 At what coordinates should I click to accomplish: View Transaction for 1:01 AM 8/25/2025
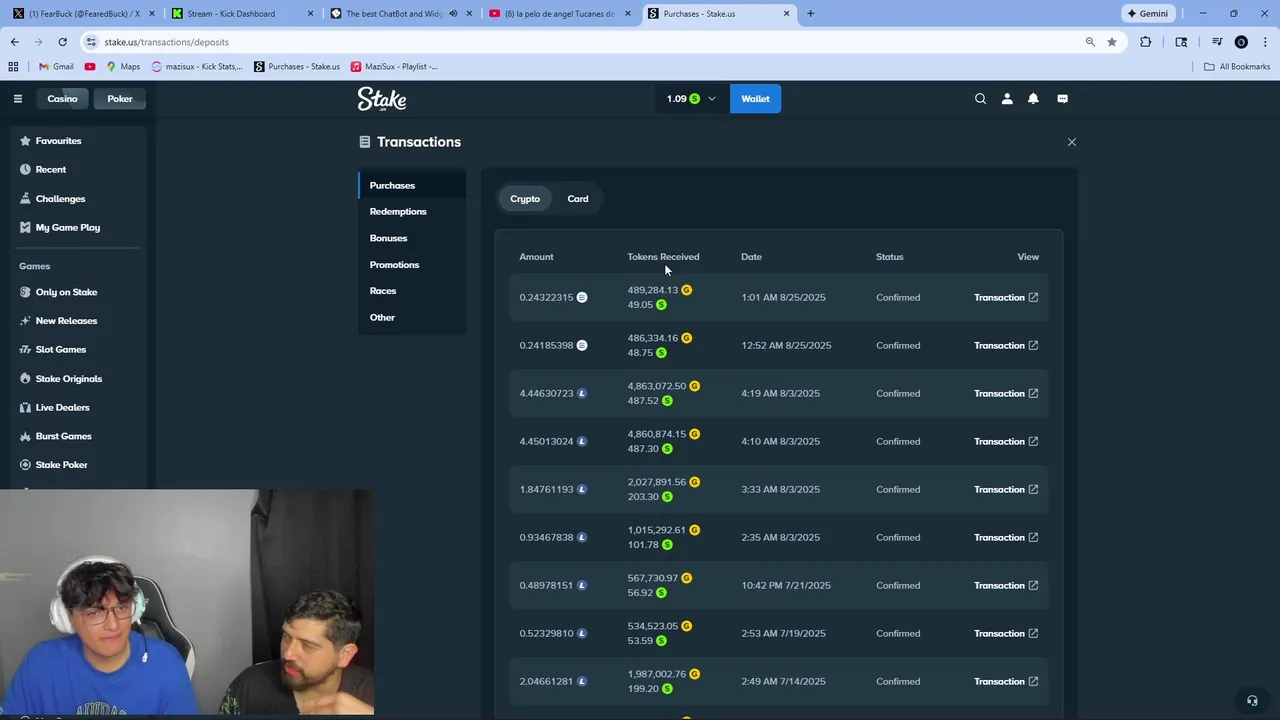pyautogui.click(x=1006, y=297)
